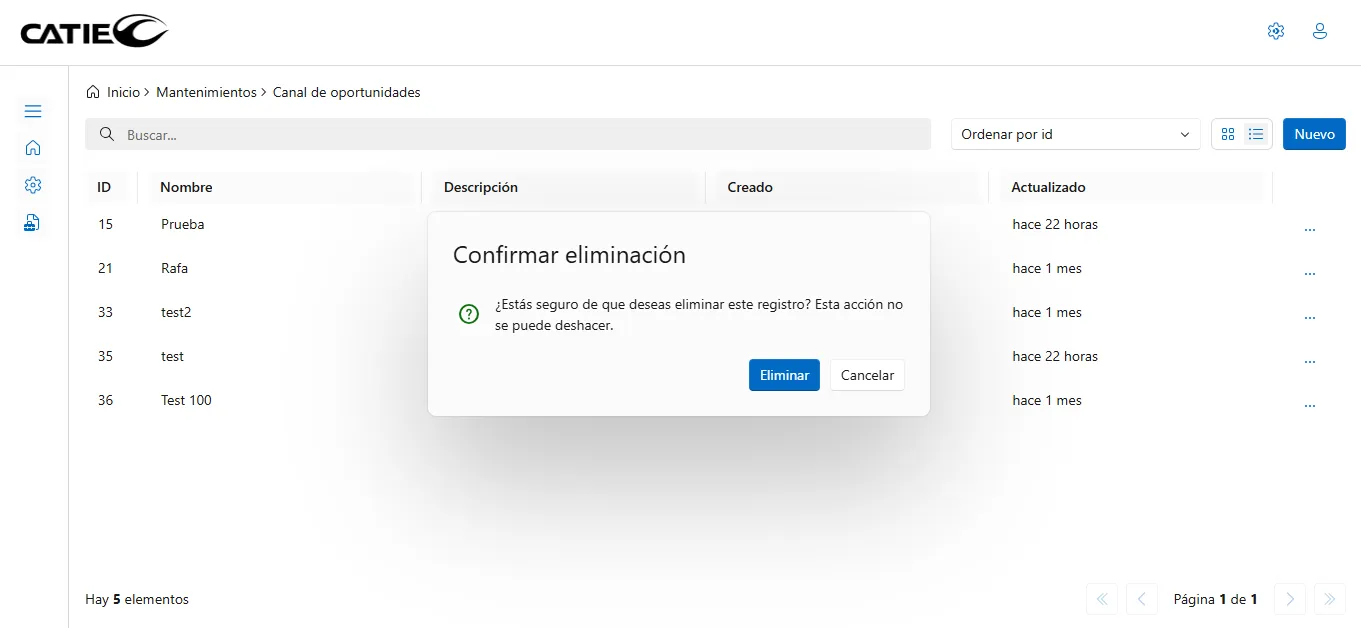Open the sidebar document report icon
The height and width of the screenshot is (628, 1361).
click(33, 223)
